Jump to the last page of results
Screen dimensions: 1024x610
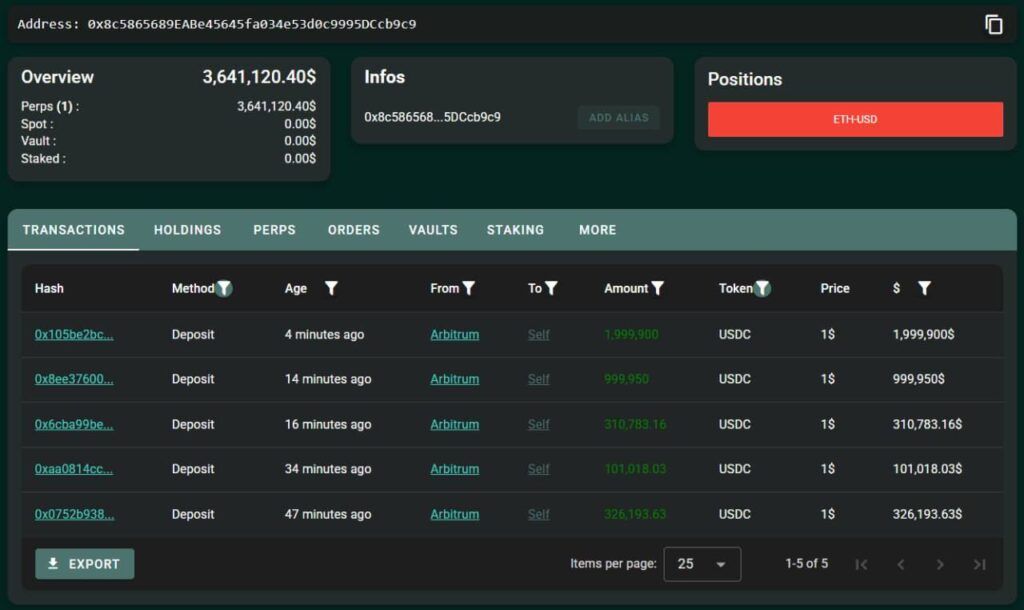click(979, 564)
